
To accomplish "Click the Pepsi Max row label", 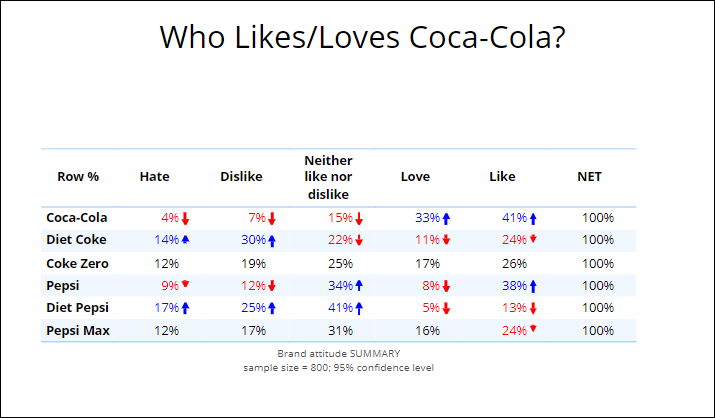I will point(78,330).
